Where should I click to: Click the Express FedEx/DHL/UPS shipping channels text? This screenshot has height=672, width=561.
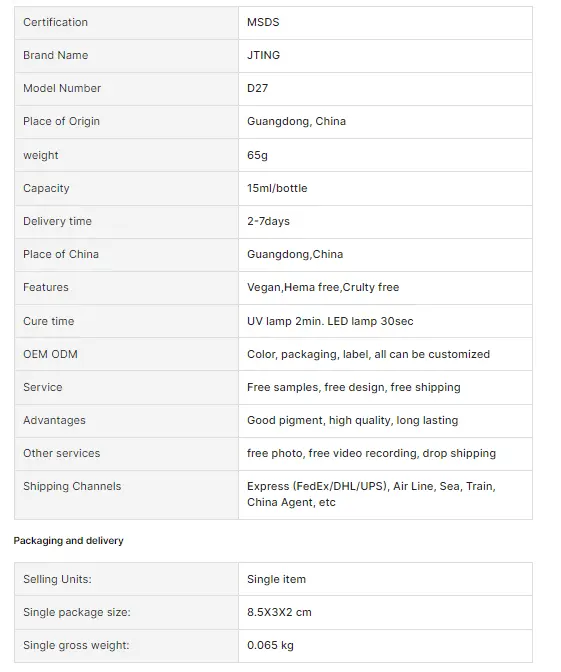[371, 494]
